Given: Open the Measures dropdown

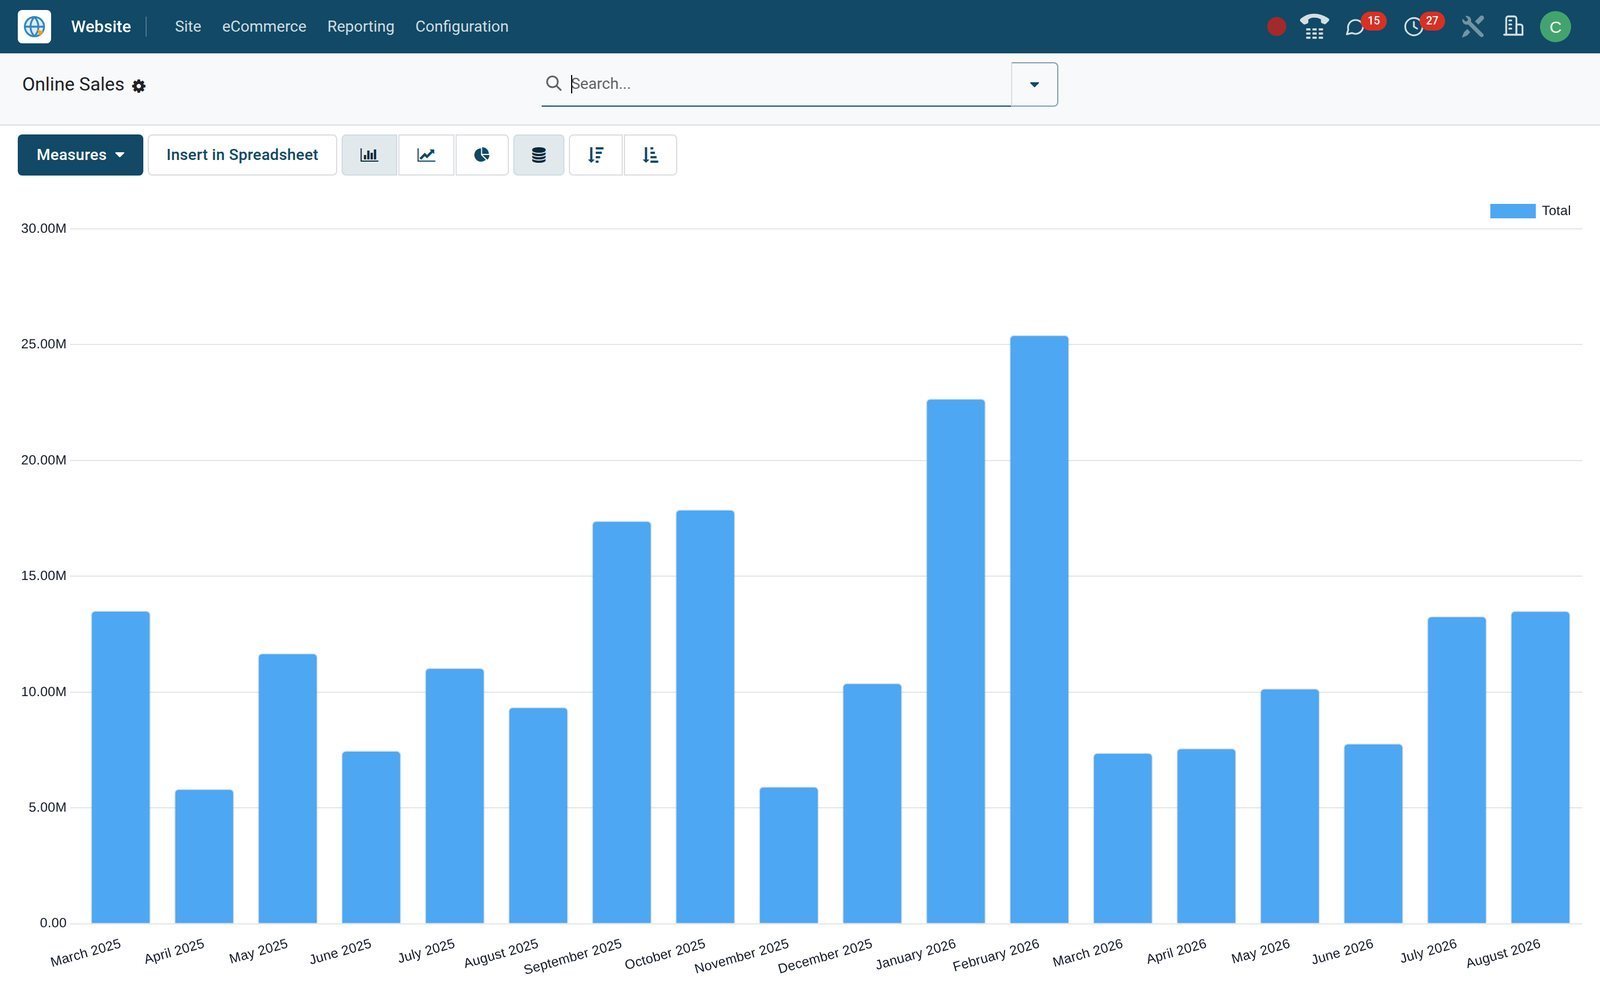Looking at the screenshot, I should coord(80,155).
